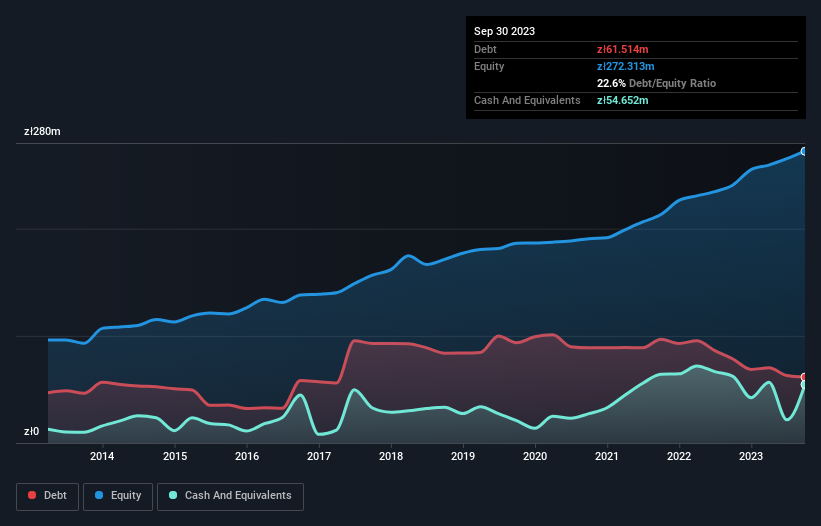This screenshot has height=526, width=821.
Task: Click the 2018 x-axis label
Action: point(391,456)
